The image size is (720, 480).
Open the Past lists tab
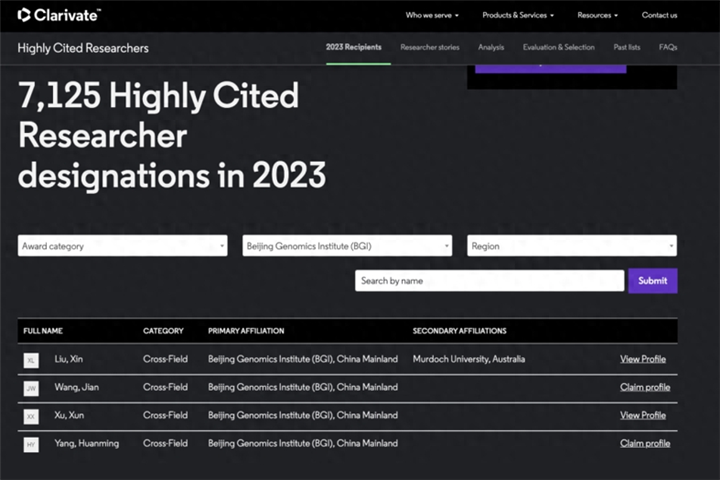click(x=626, y=47)
